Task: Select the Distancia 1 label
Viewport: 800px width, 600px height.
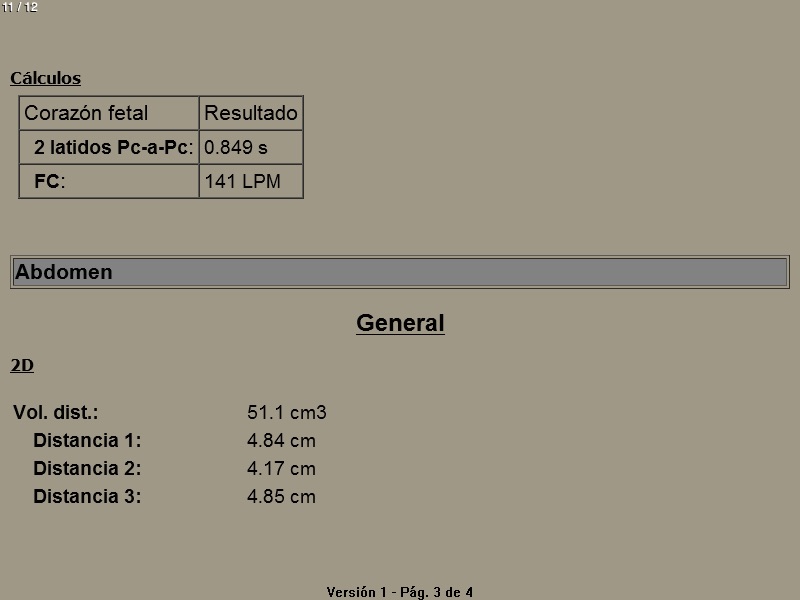Action: tap(87, 441)
